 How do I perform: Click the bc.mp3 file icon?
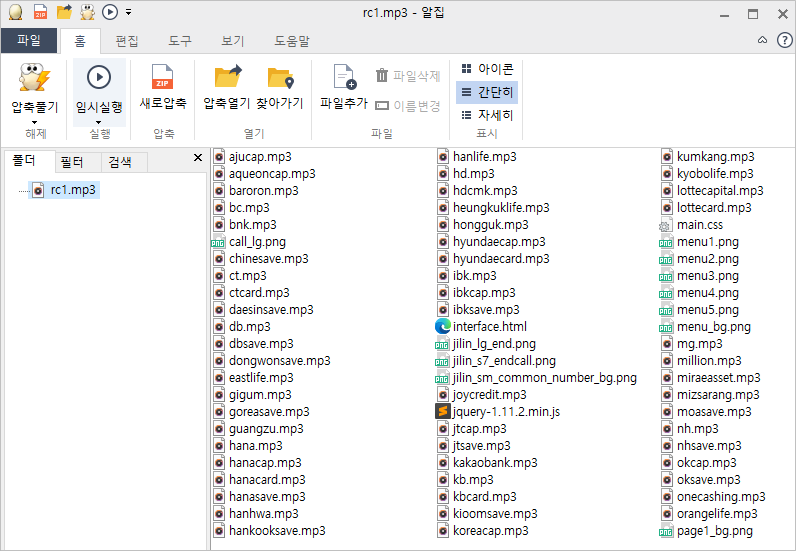pyautogui.click(x=219, y=208)
